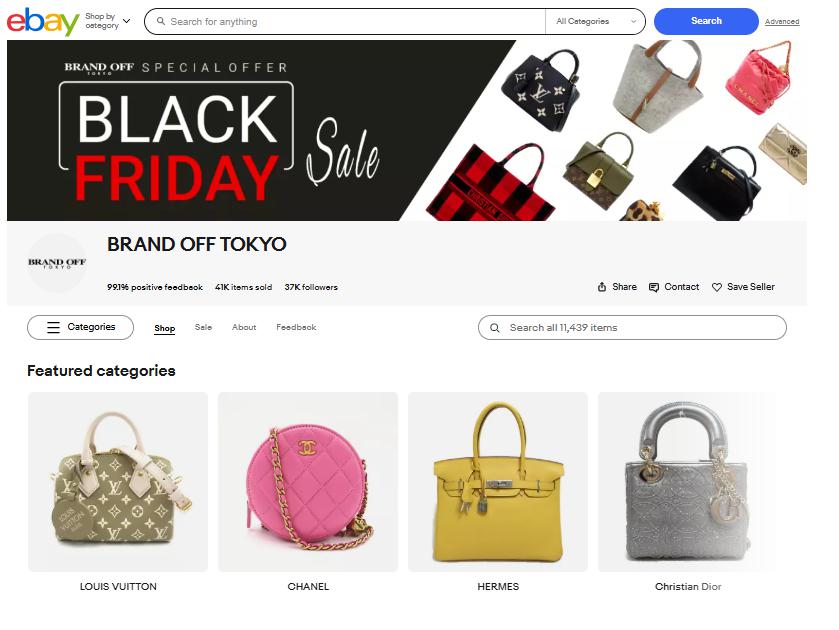Select the HERMES yellow bag category
The width and height of the screenshot is (839, 630).
point(498,482)
